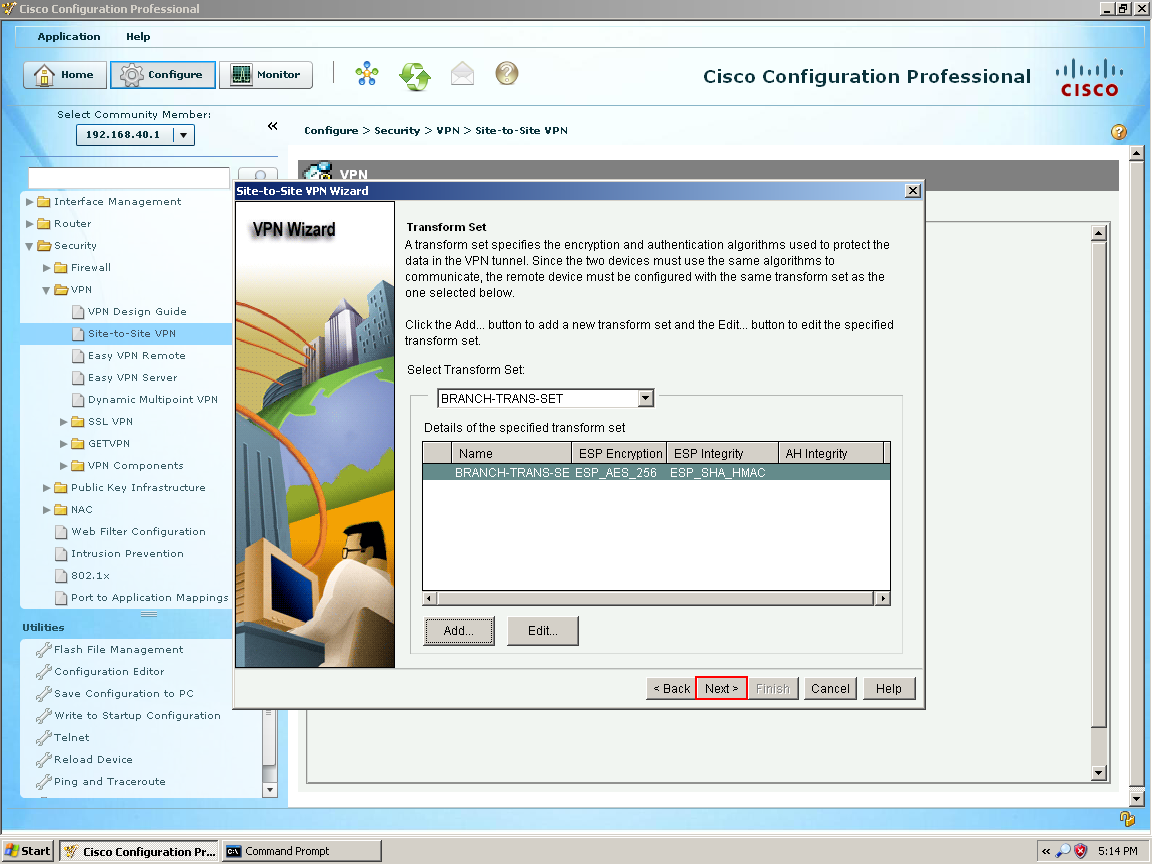Click the community network topology icon

tap(367, 74)
